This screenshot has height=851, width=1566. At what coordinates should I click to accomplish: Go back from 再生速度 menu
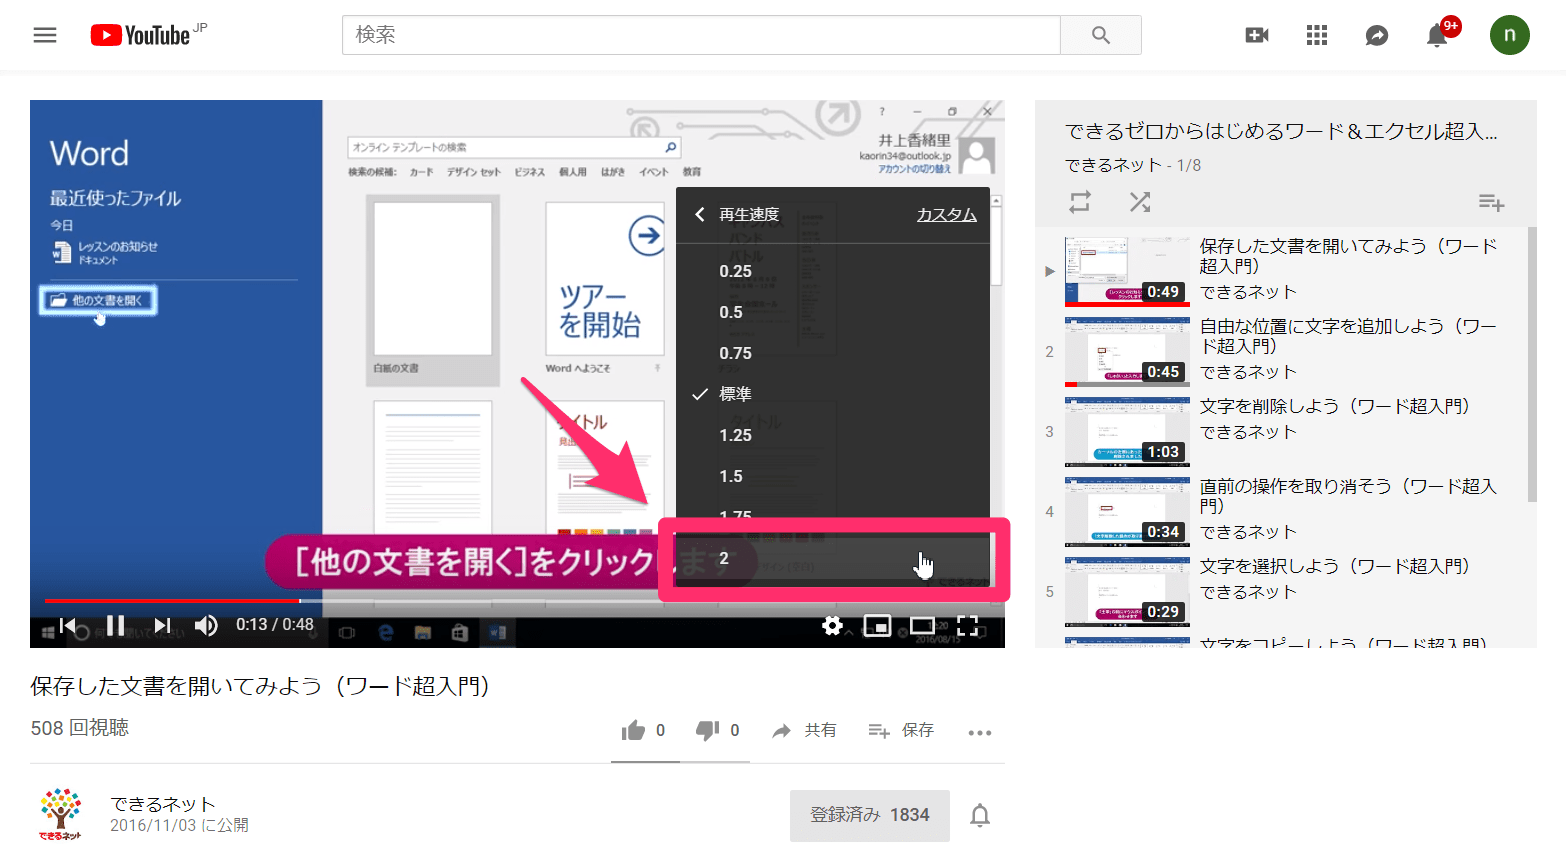(700, 214)
